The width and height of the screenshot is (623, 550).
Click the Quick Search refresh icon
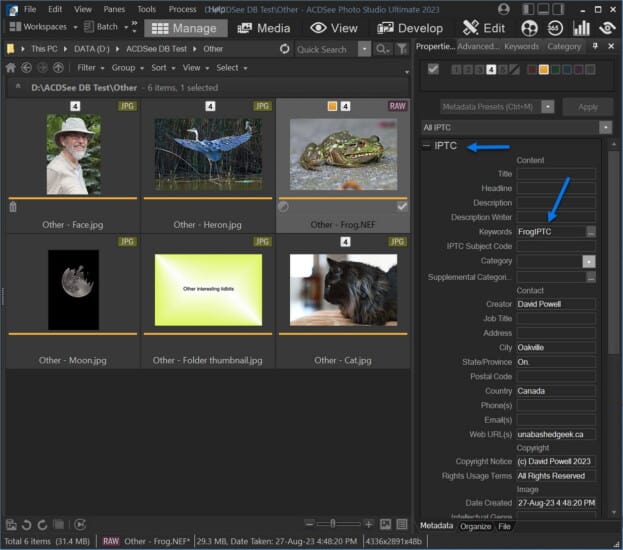285,48
